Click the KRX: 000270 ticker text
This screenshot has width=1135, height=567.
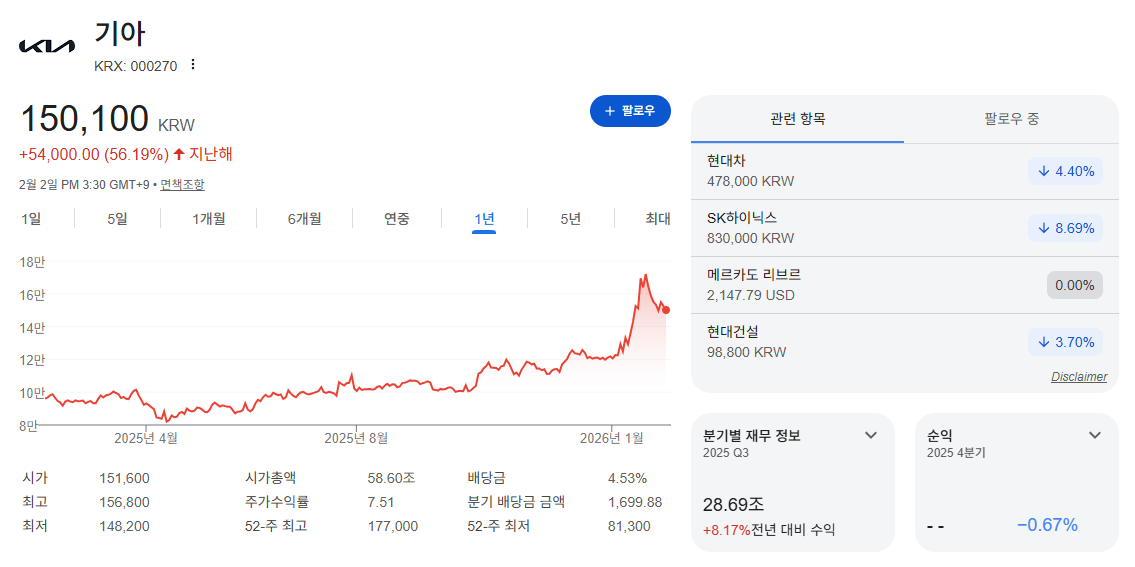(x=135, y=66)
